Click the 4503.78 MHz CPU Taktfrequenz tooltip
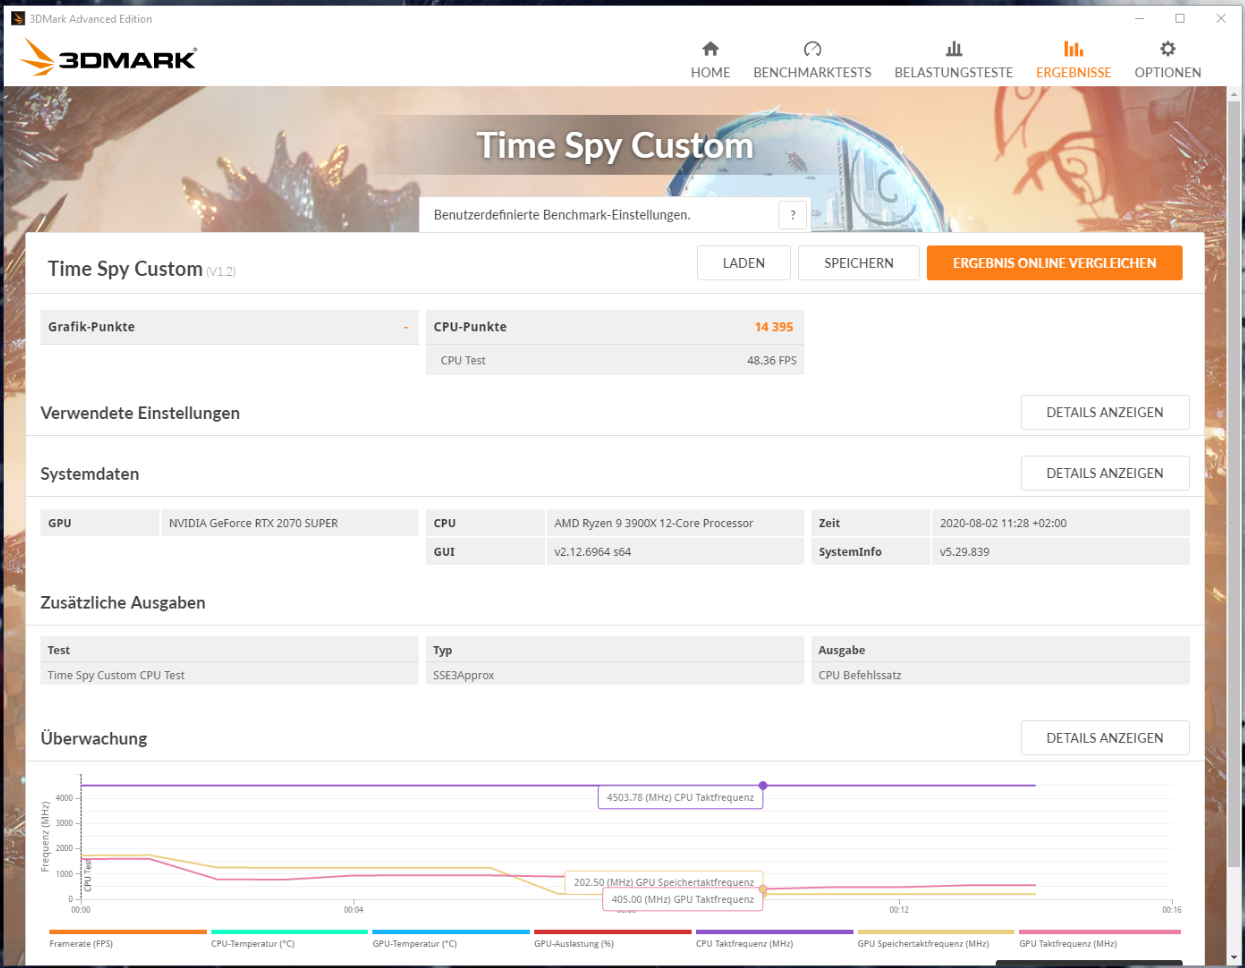1245x968 pixels. pyautogui.click(x=680, y=798)
